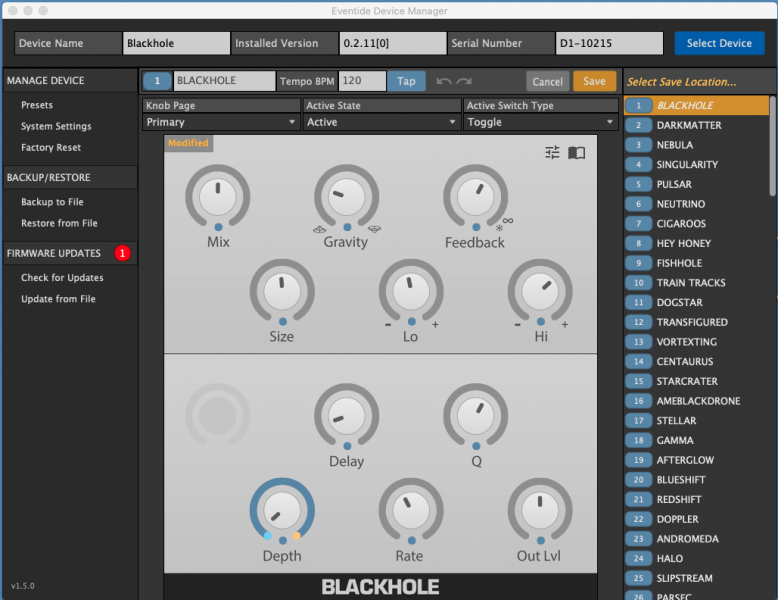Select preset 18 GAMMA
778x600 pixels.
[696, 440]
